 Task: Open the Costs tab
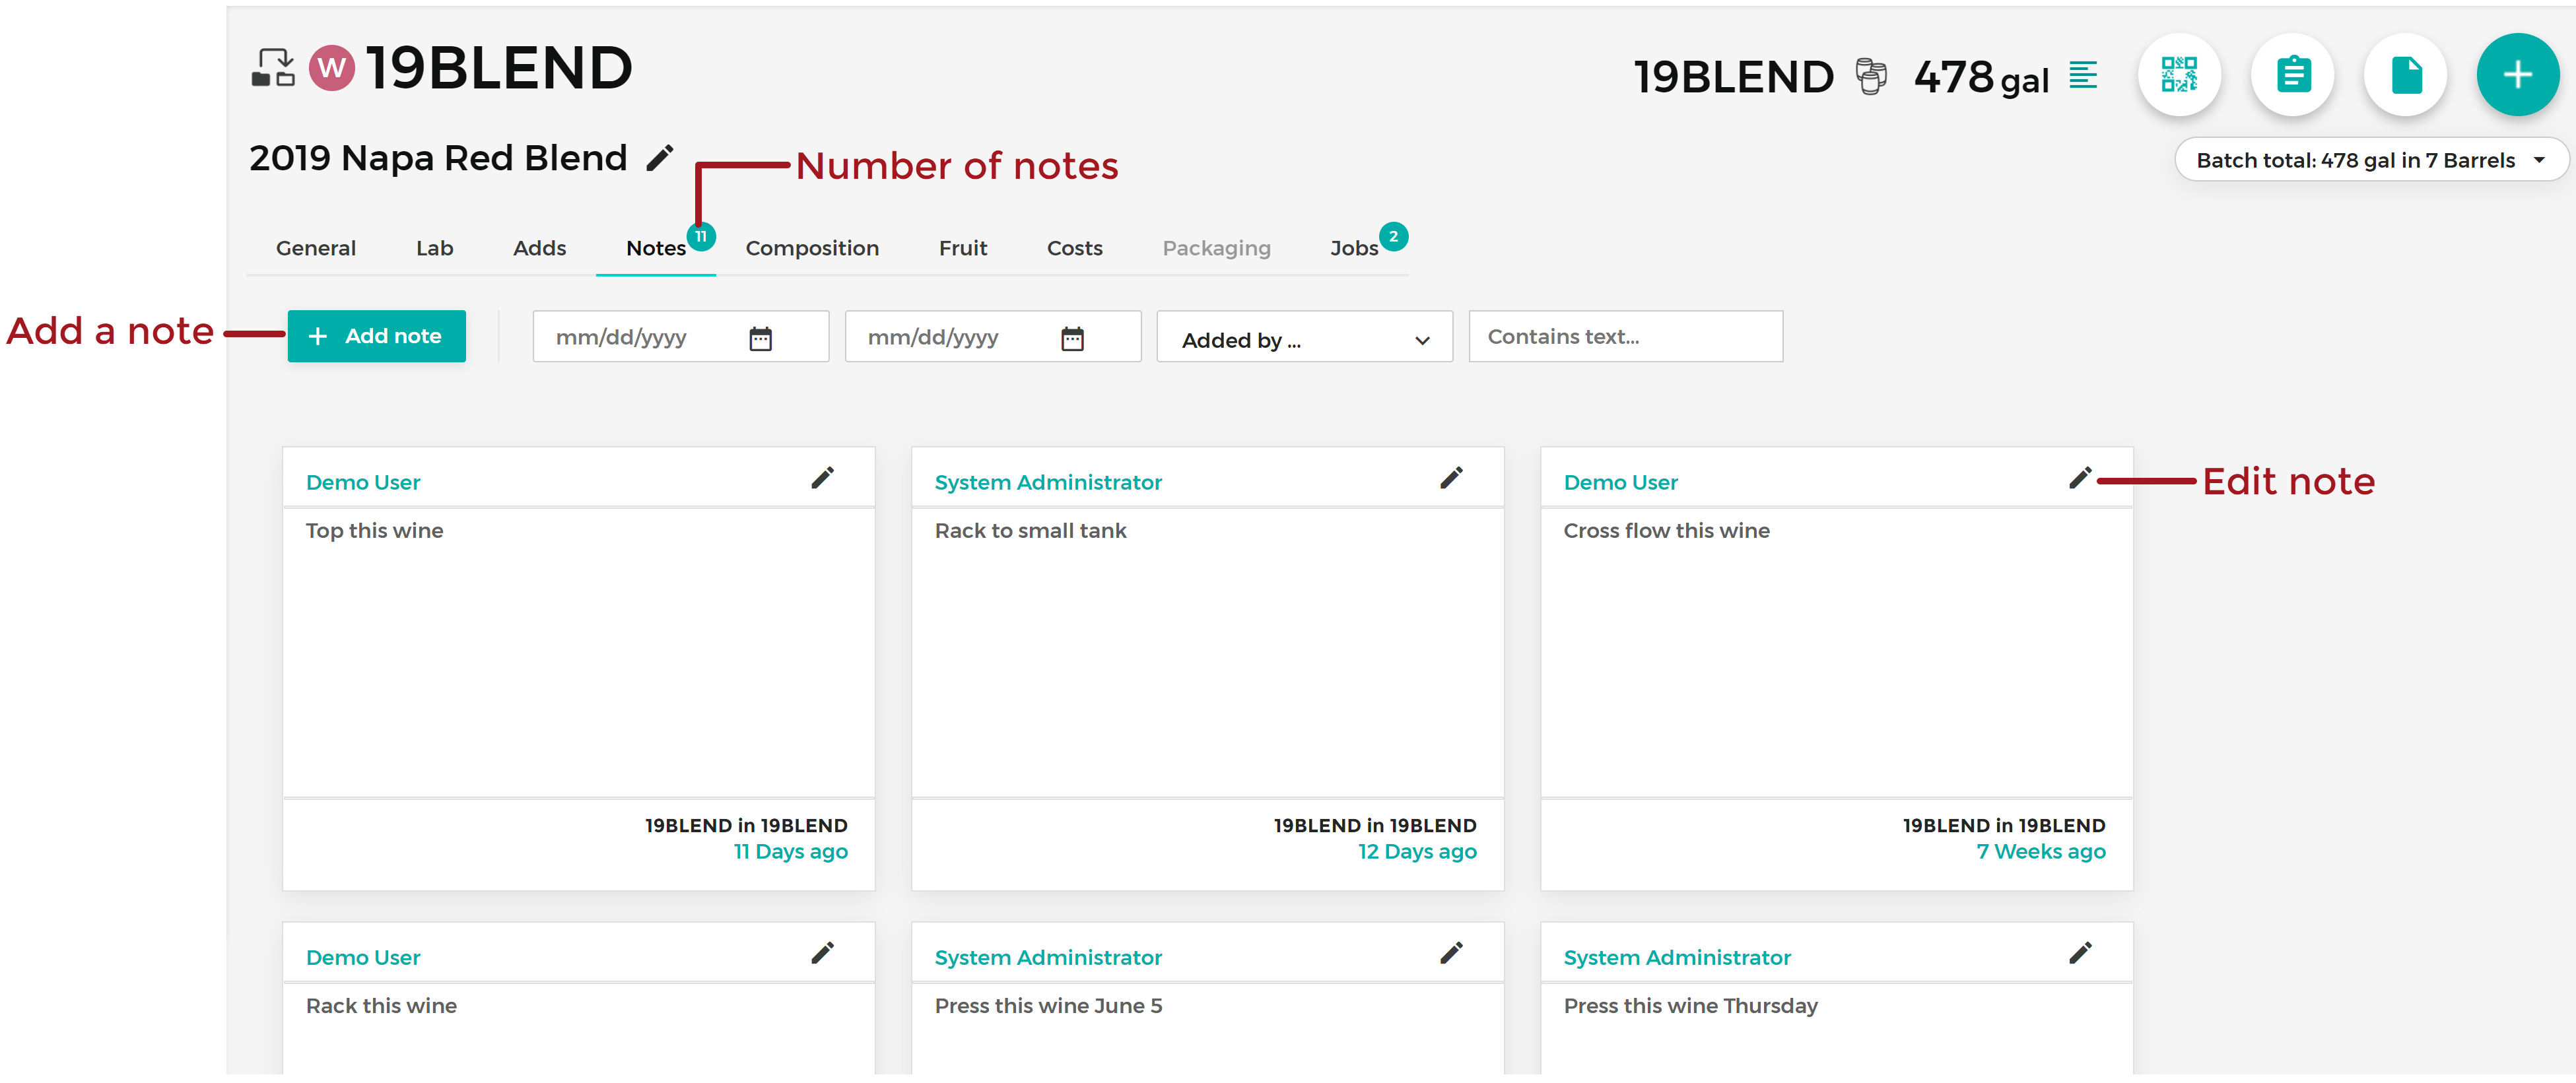(x=1074, y=248)
